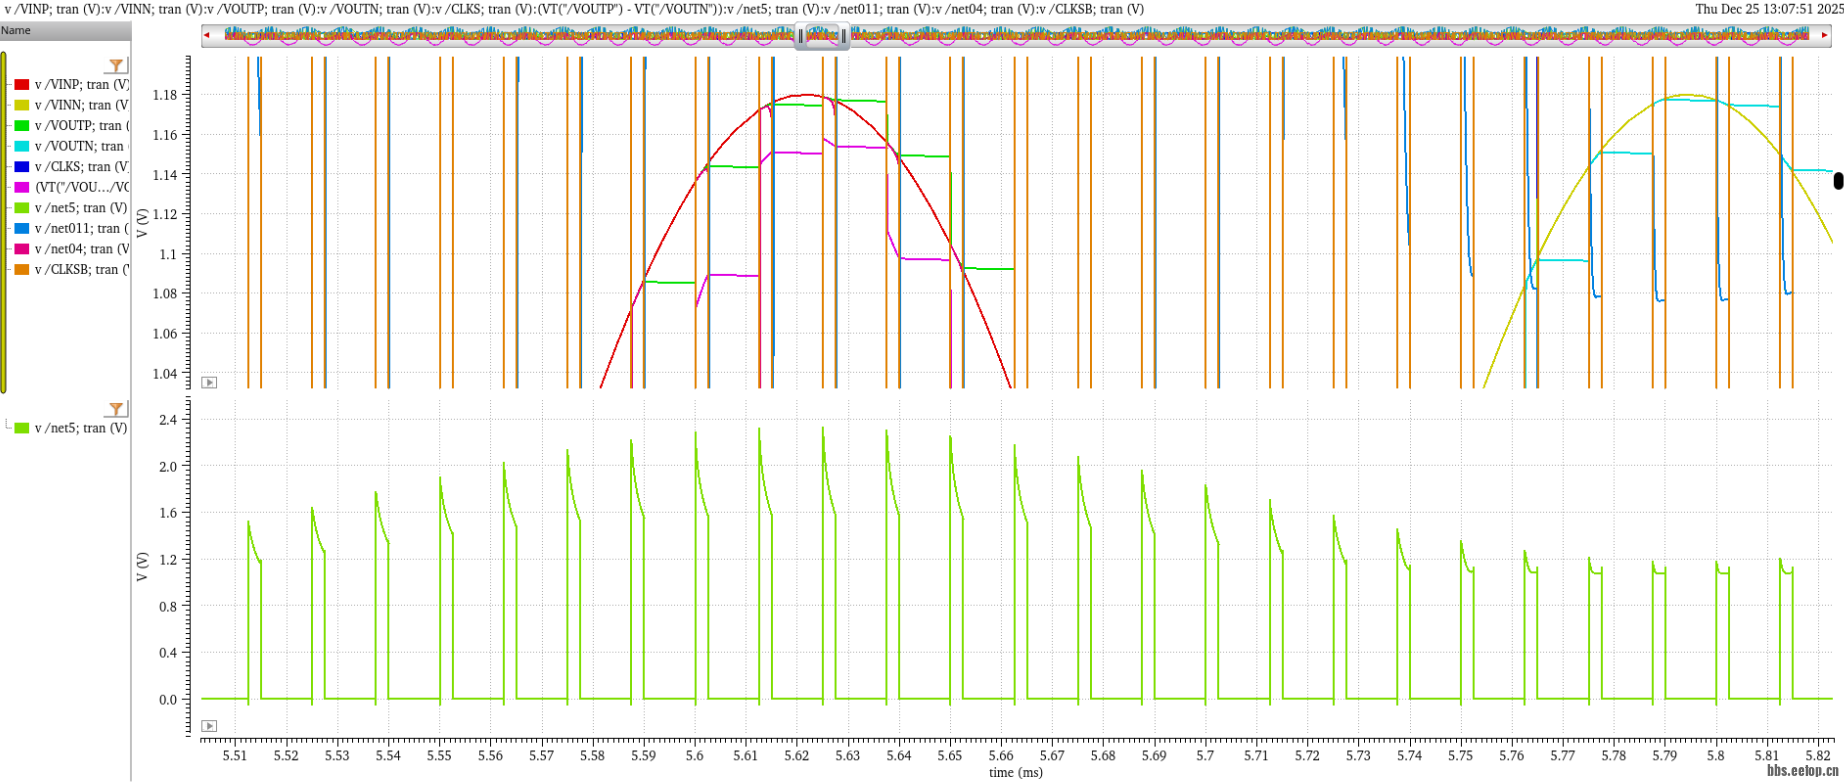The image size is (1844, 782).
Task: Click the left grip handle of the zoom window
Action: point(800,37)
